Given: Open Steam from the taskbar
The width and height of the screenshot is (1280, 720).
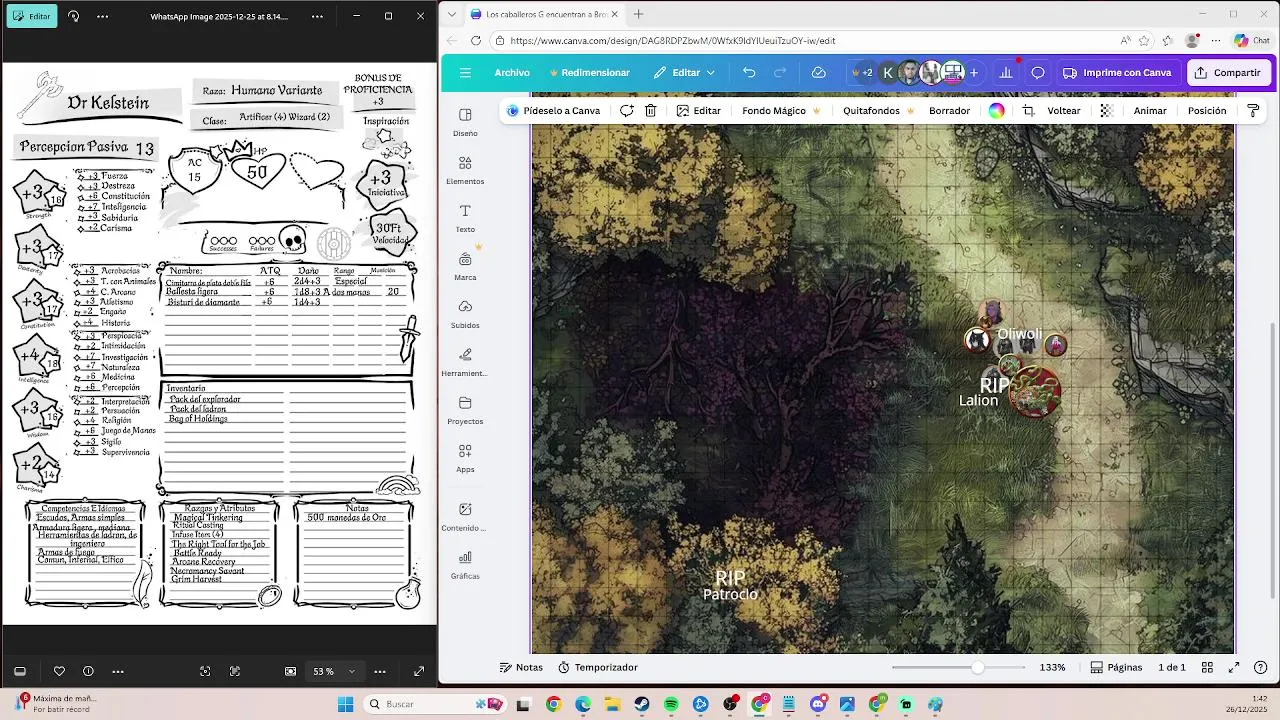Looking at the screenshot, I should click(x=641, y=704).
